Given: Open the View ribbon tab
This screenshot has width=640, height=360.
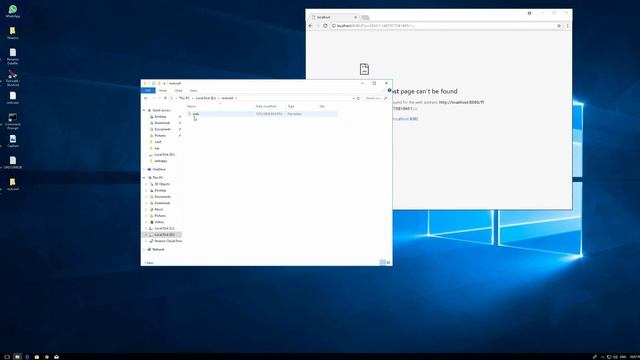Looking at the screenshot, I should pyautogui.click(x=193, y=90).
